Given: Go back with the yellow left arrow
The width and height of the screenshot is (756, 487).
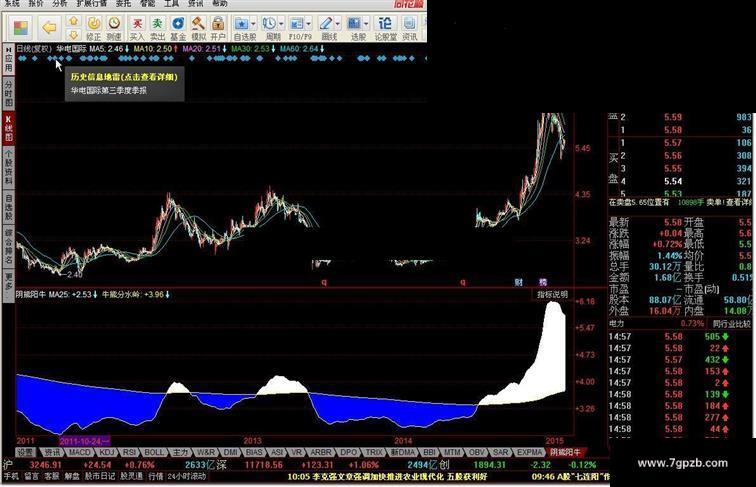Looking at the screenshot, I should [49, 27].
